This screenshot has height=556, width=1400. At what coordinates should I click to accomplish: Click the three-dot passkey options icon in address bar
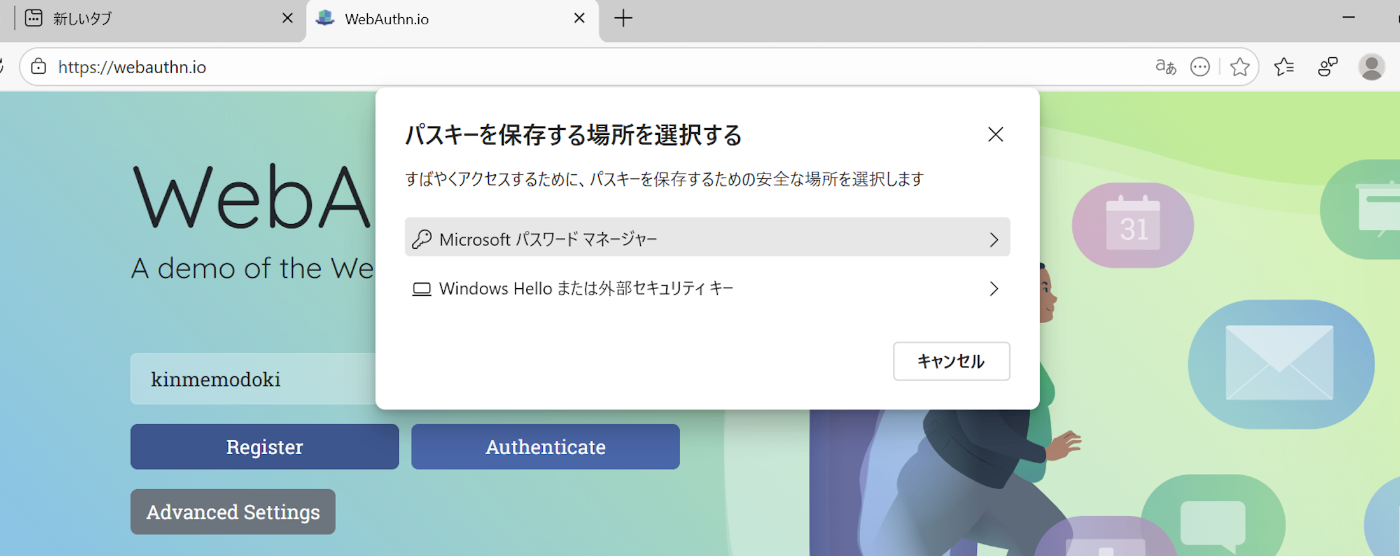pos(1201,67)
